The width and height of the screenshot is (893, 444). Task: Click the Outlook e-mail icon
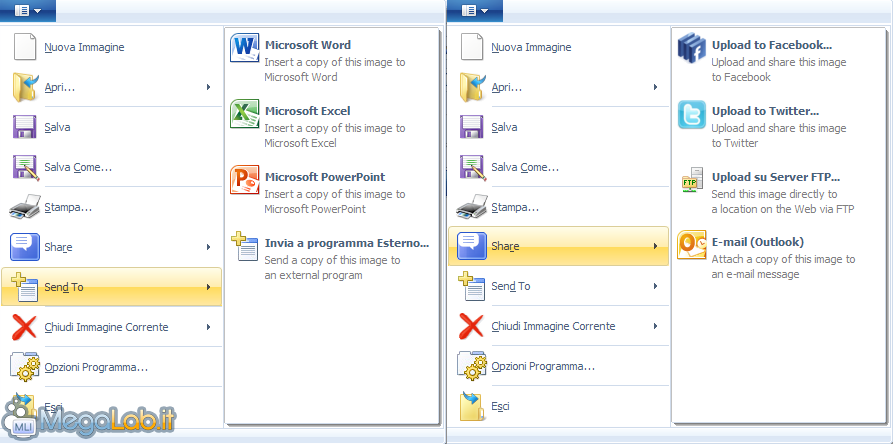coord(692,245)
